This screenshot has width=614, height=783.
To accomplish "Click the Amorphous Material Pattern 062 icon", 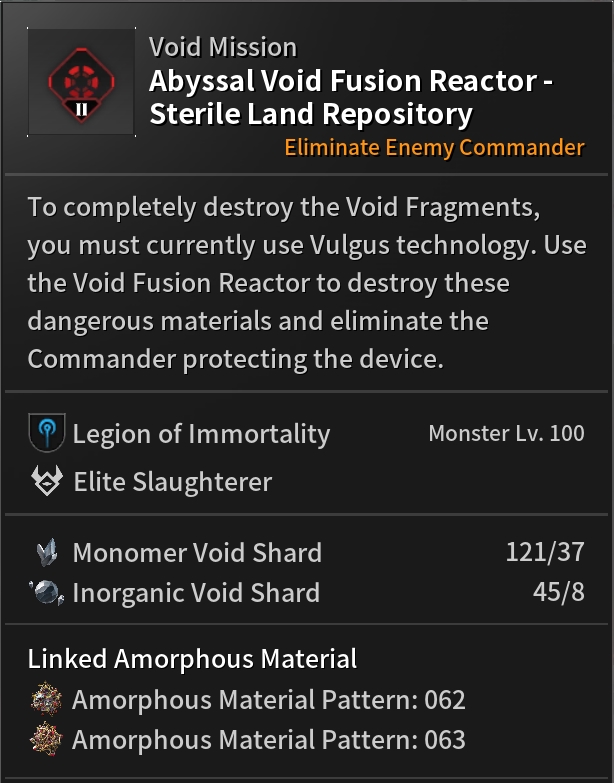I will click(x=45, y=700).
